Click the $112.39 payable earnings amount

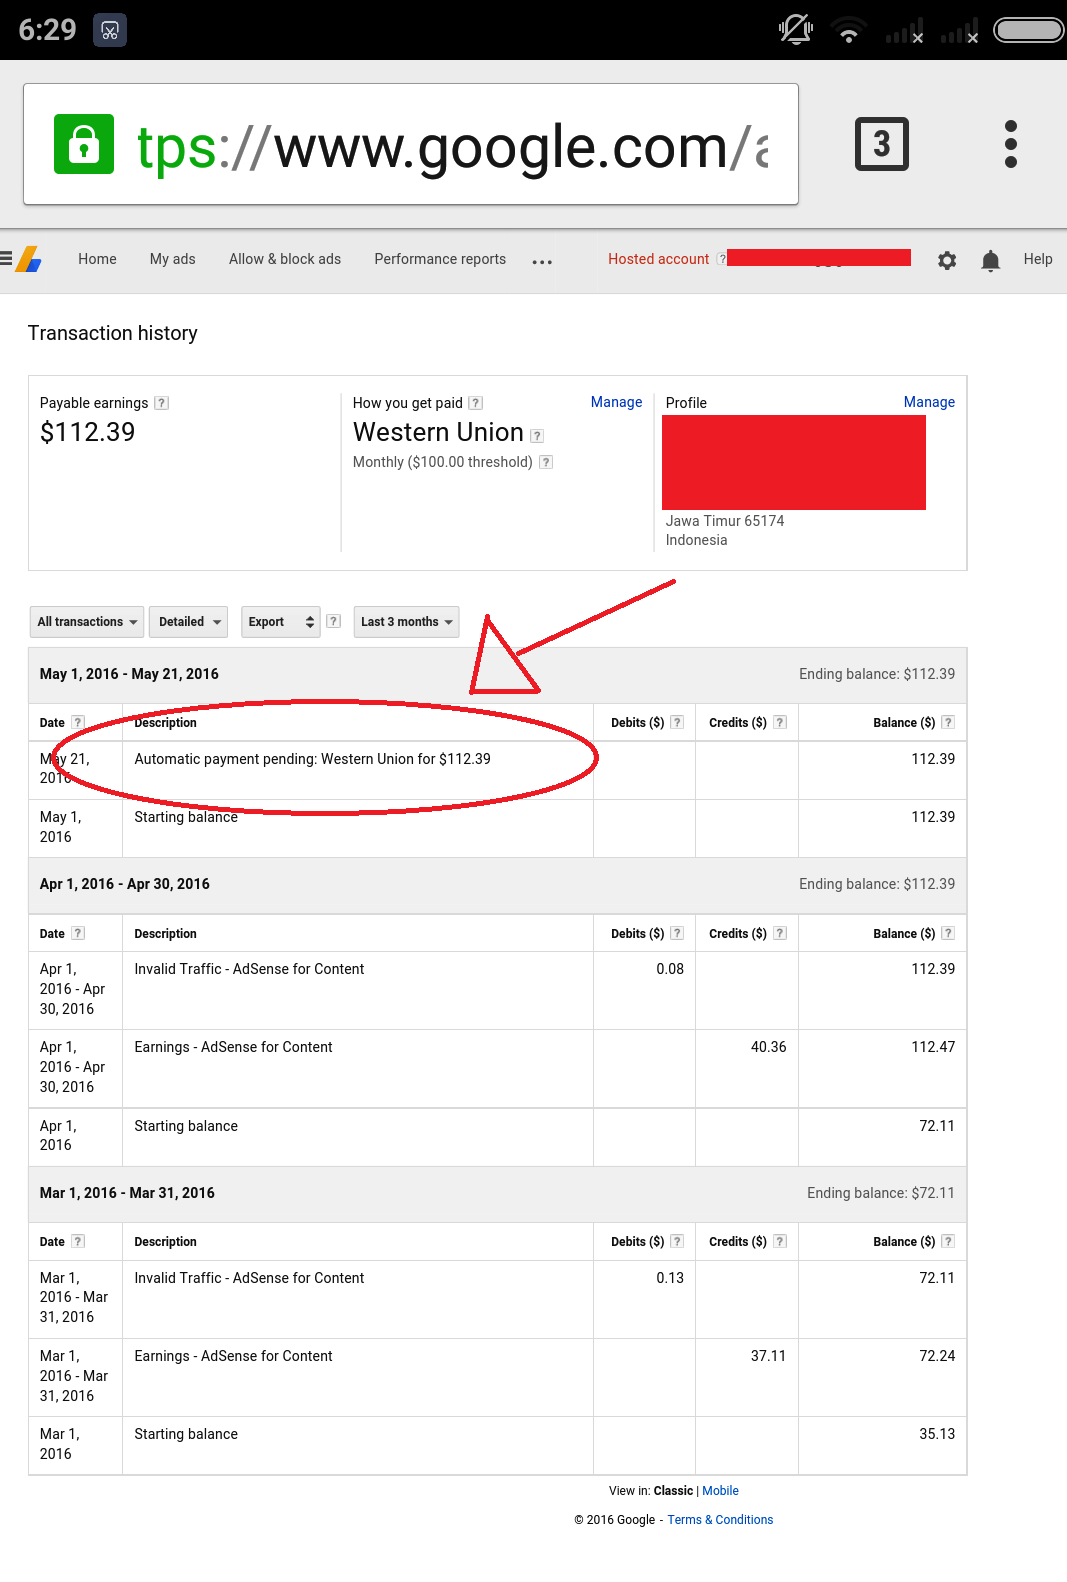click(87, 432)
